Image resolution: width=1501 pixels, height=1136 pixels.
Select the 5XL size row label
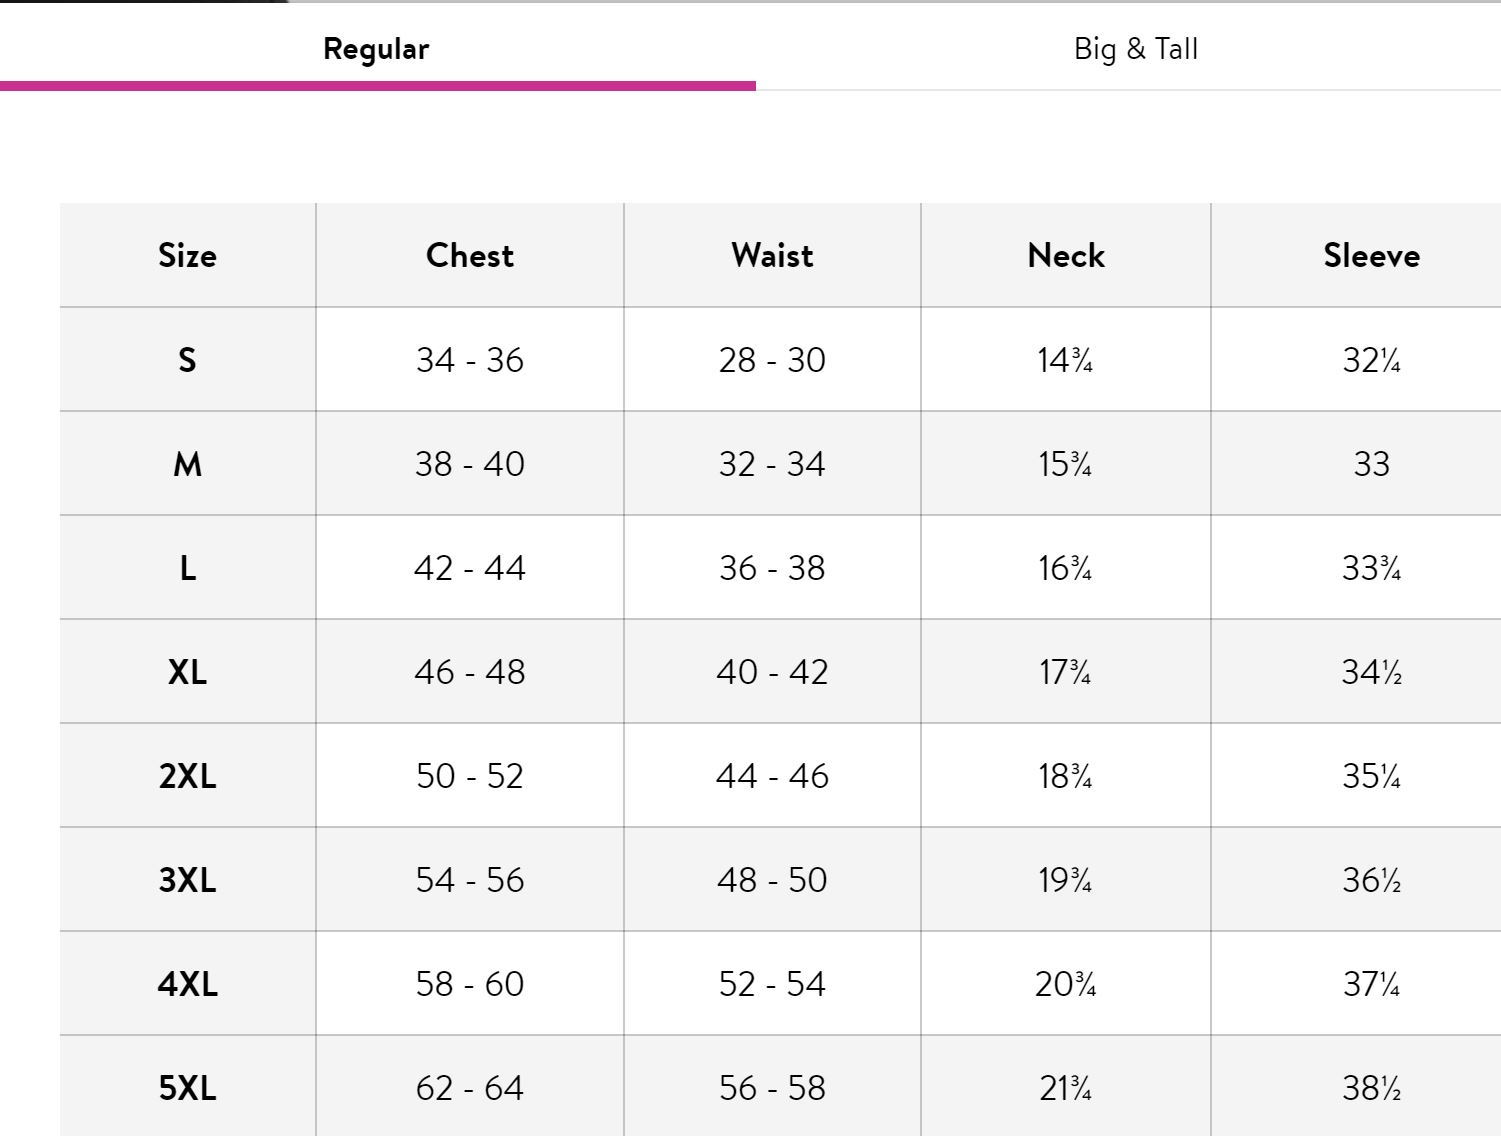click(187, 1088)
